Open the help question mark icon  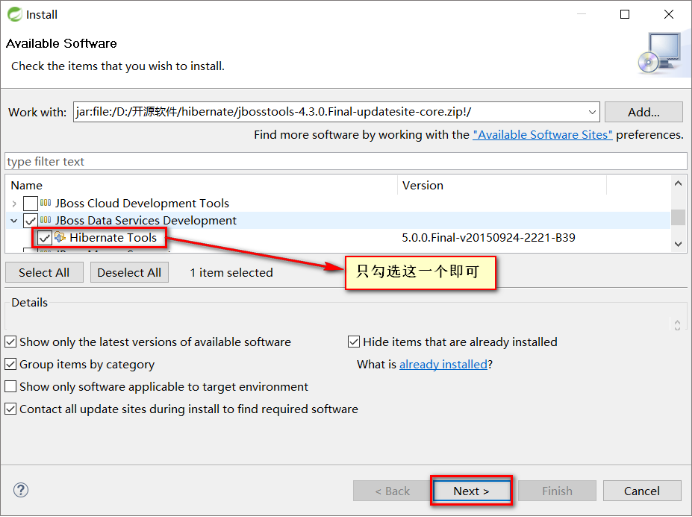[x=21, y=490]
